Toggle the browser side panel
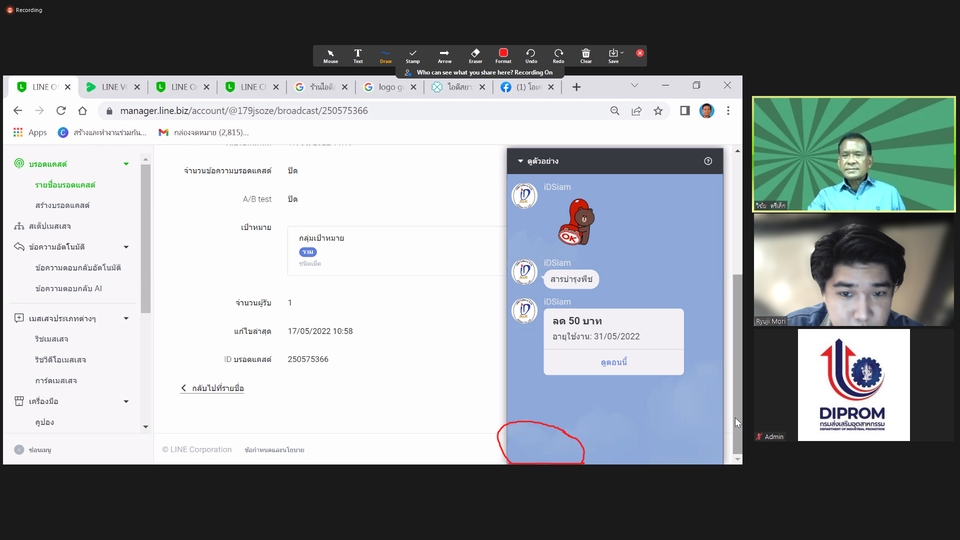 (684, 111)
